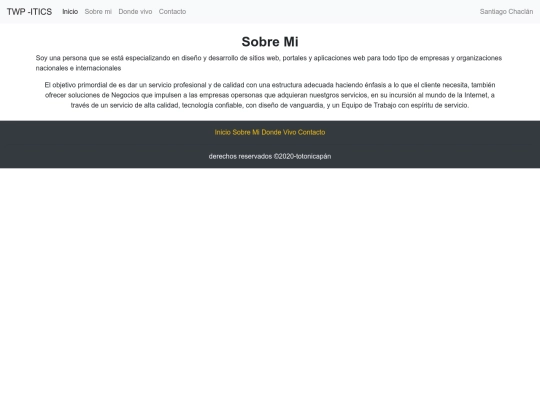This screenshot has width=540, height=405.
Task: Click the paragraph starting 'El objetivo primordial'
Action: 270,95
